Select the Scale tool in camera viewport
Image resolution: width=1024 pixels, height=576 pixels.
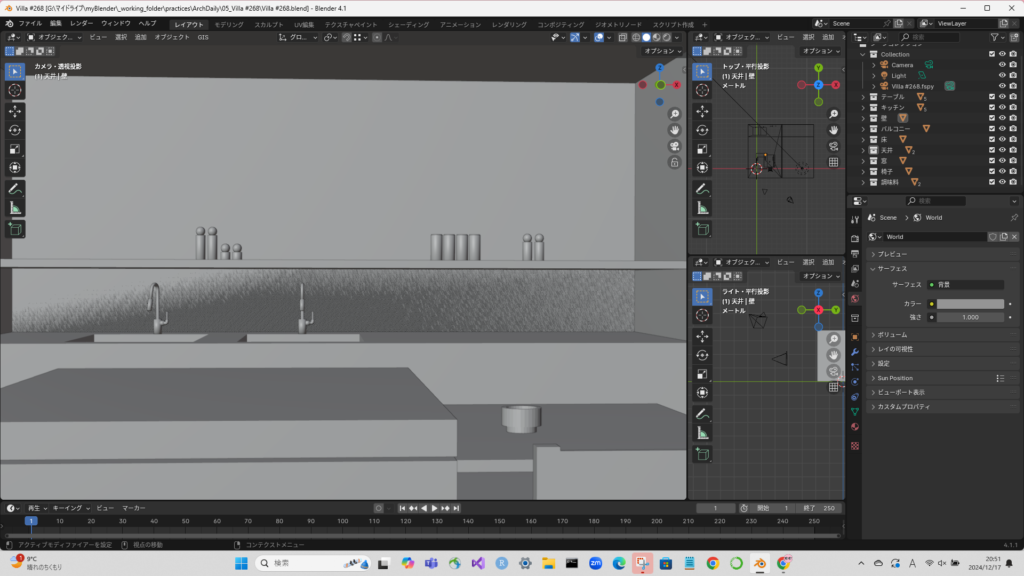tap(15, 149)
